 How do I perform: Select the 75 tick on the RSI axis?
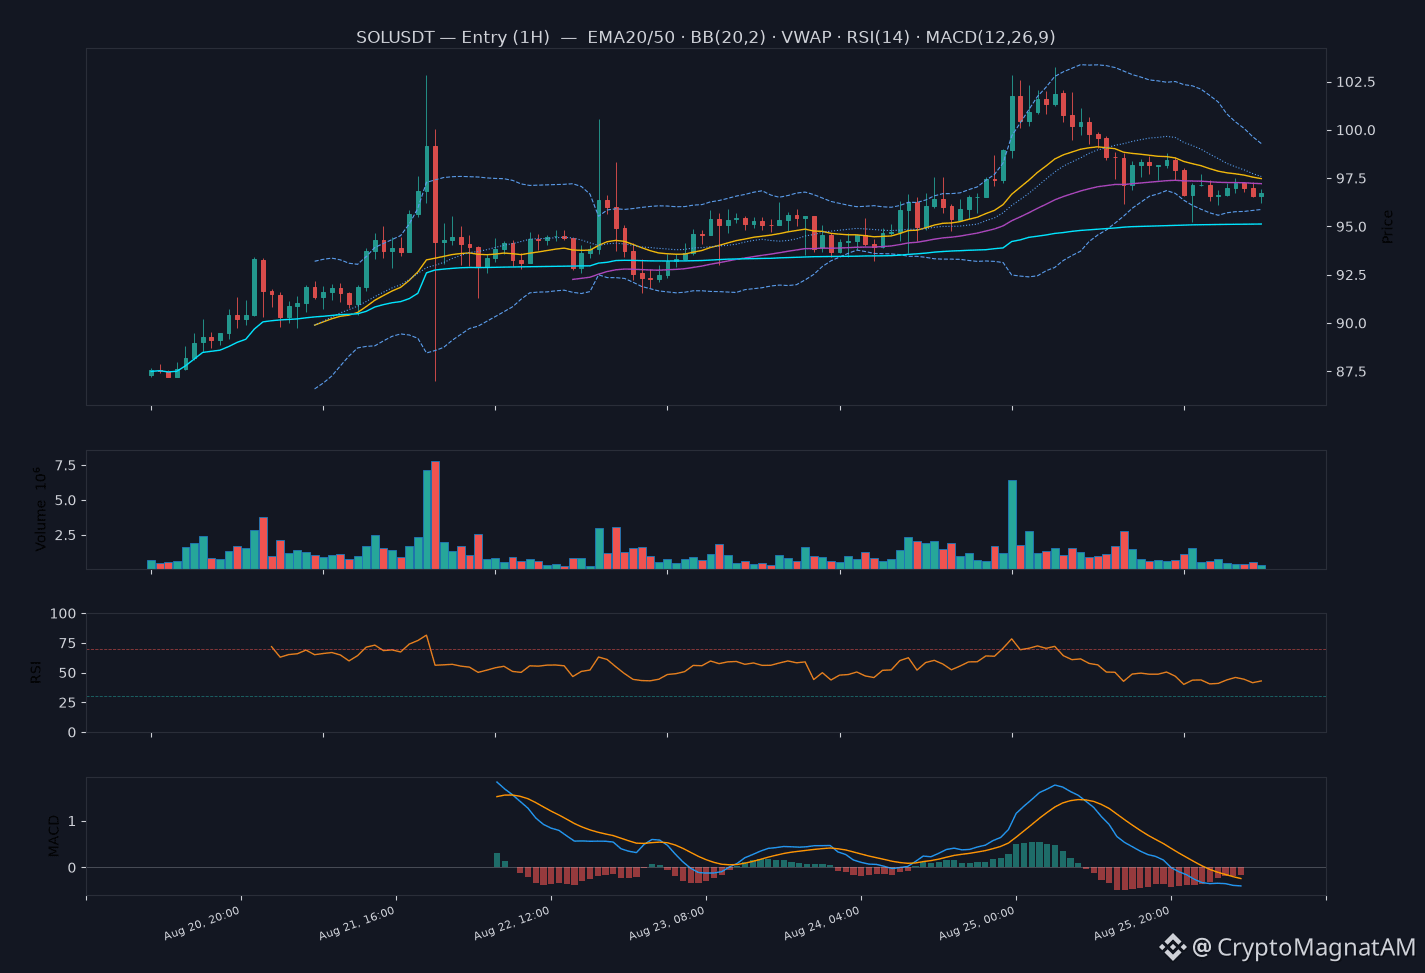(x=67, y=643)
